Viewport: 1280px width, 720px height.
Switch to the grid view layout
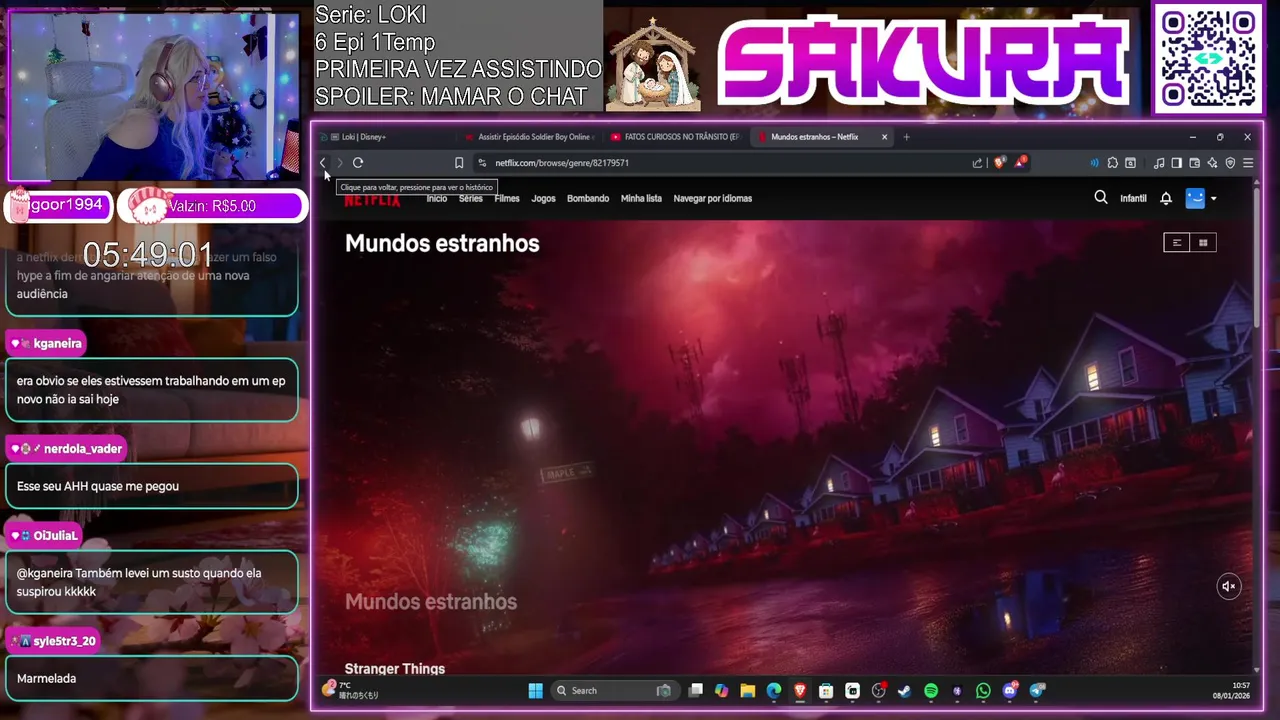(1203, 242)
